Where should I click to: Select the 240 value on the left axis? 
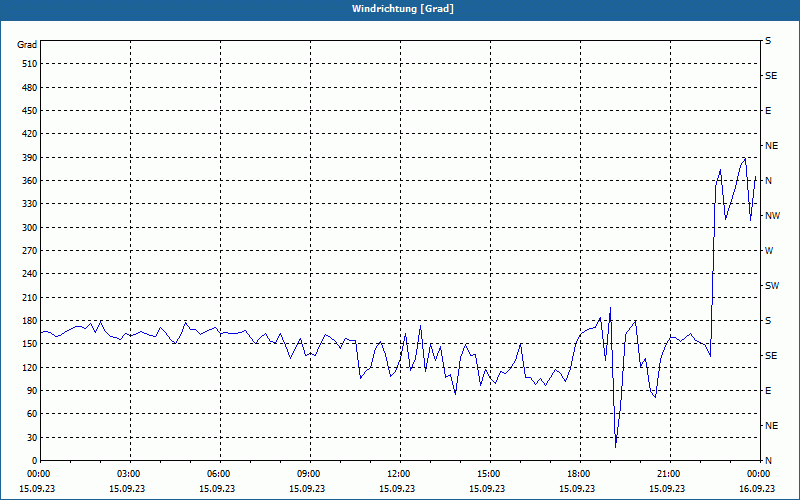click(30, 274)
